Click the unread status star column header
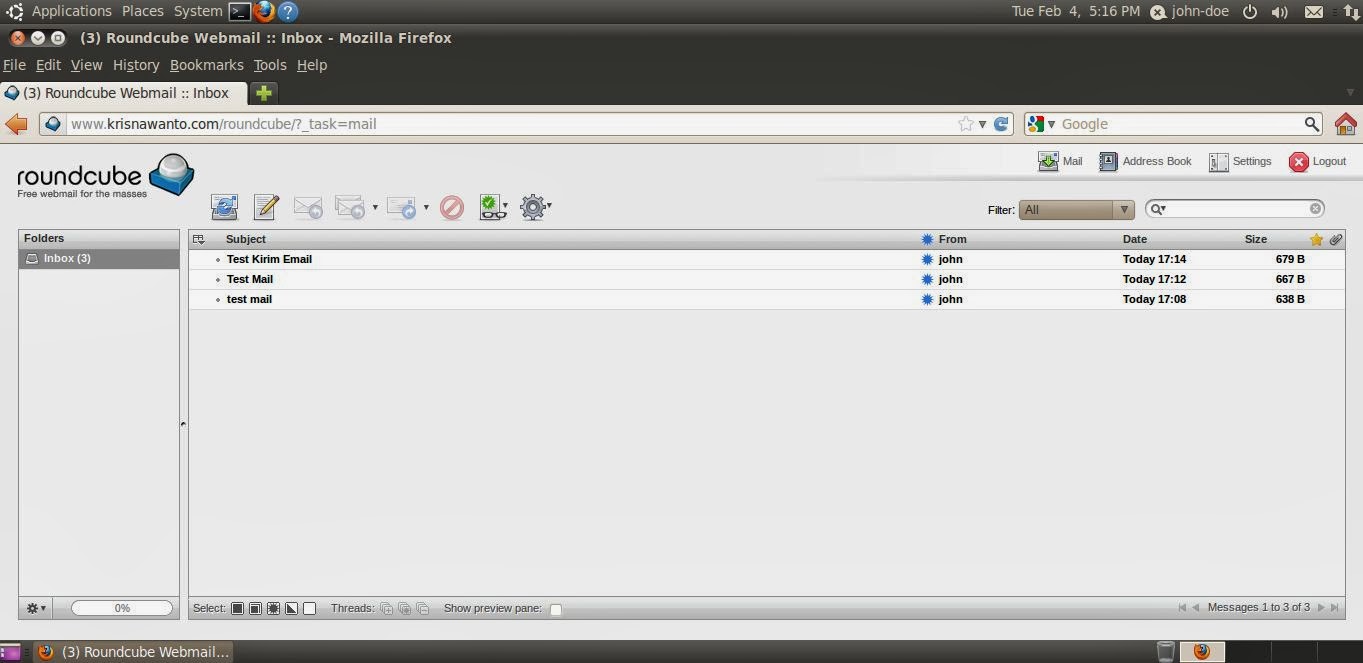 point(927,239)
